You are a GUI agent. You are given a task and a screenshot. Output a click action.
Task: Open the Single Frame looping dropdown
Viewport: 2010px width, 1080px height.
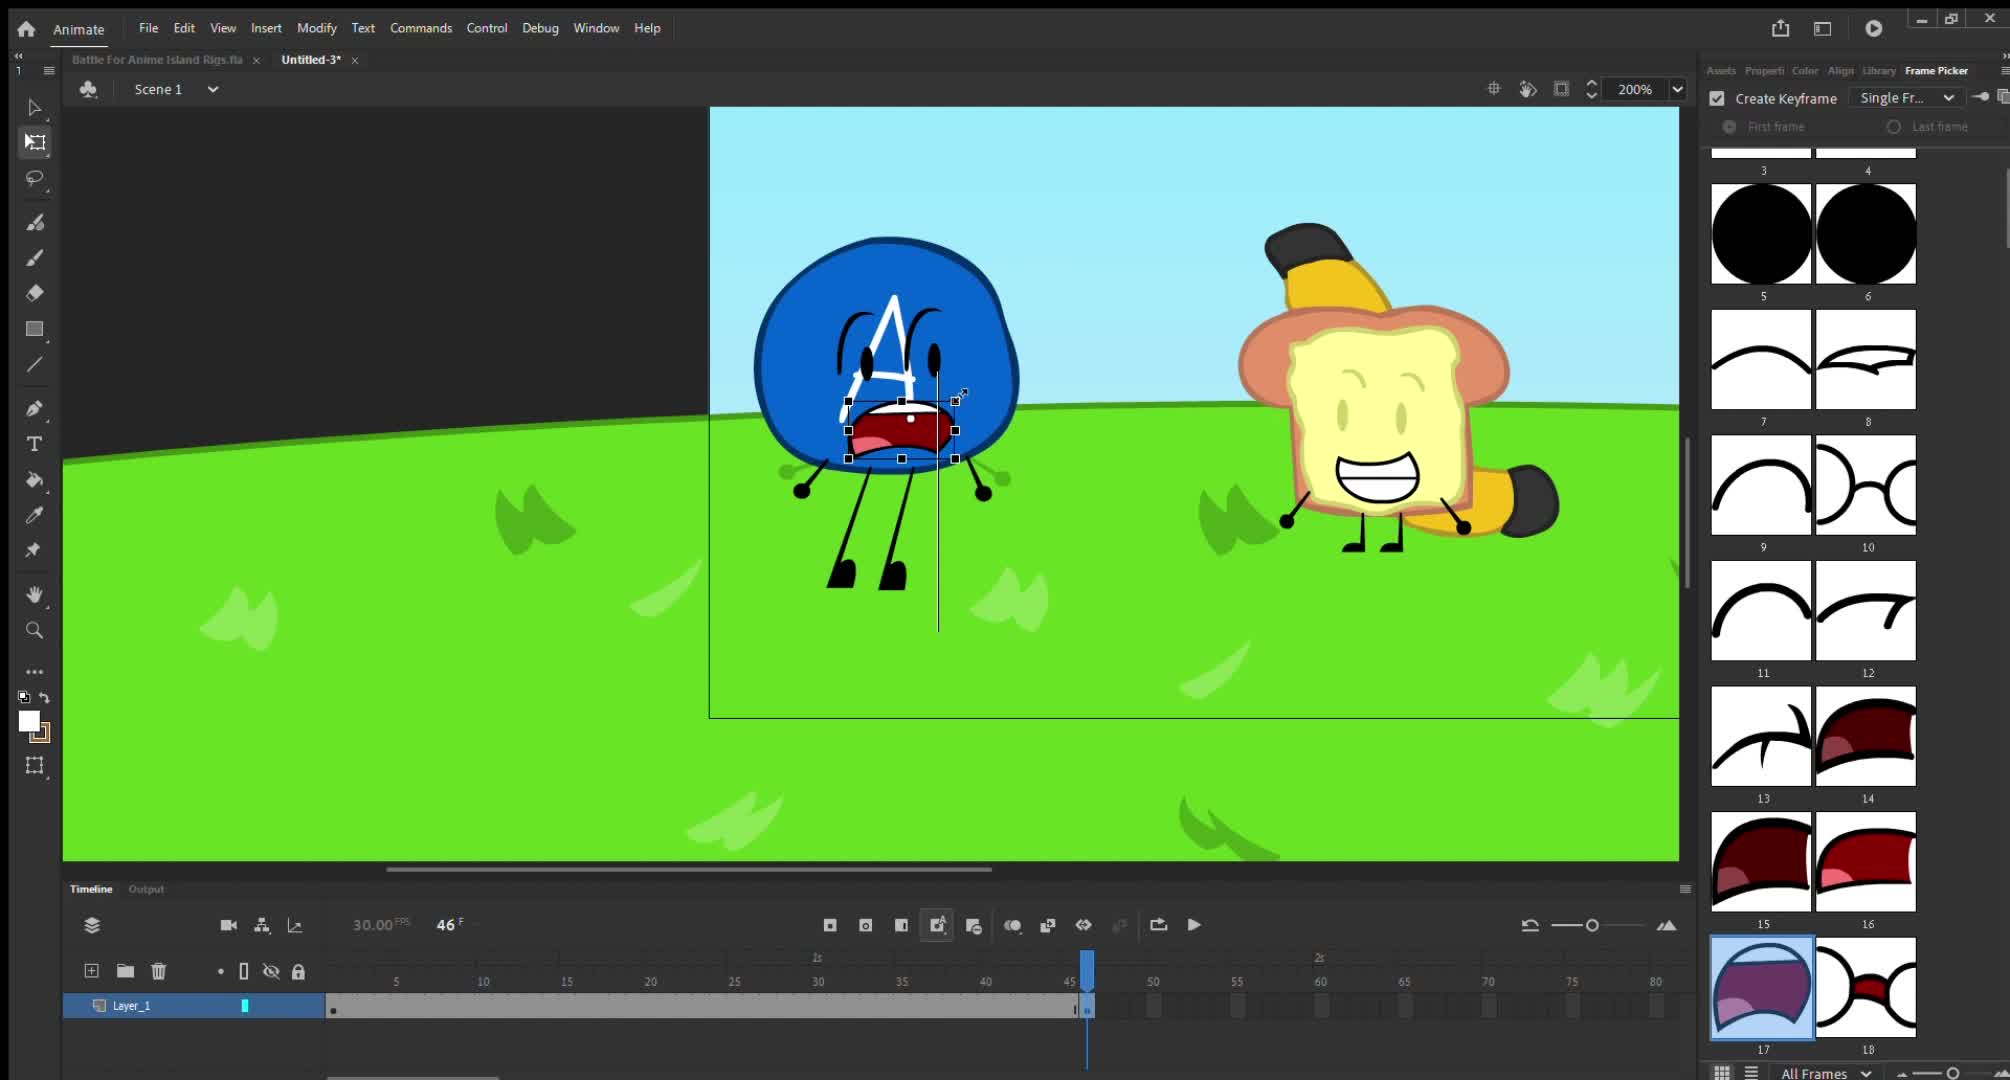(x=1907, y=98)
